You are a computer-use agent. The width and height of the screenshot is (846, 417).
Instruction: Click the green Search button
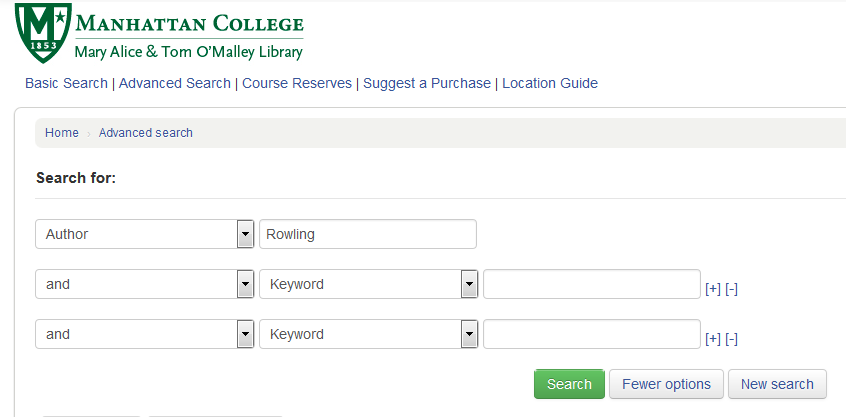(x=569, y=384)
